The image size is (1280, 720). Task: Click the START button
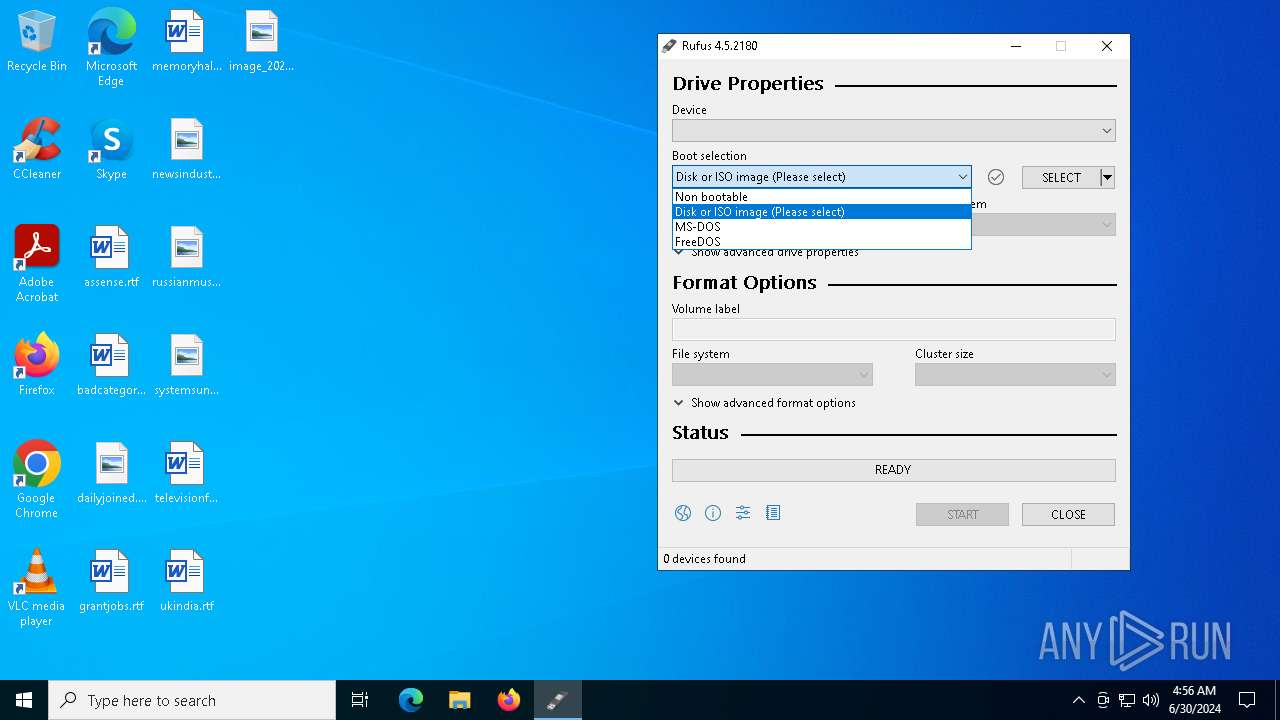click(x=962, y=514)
